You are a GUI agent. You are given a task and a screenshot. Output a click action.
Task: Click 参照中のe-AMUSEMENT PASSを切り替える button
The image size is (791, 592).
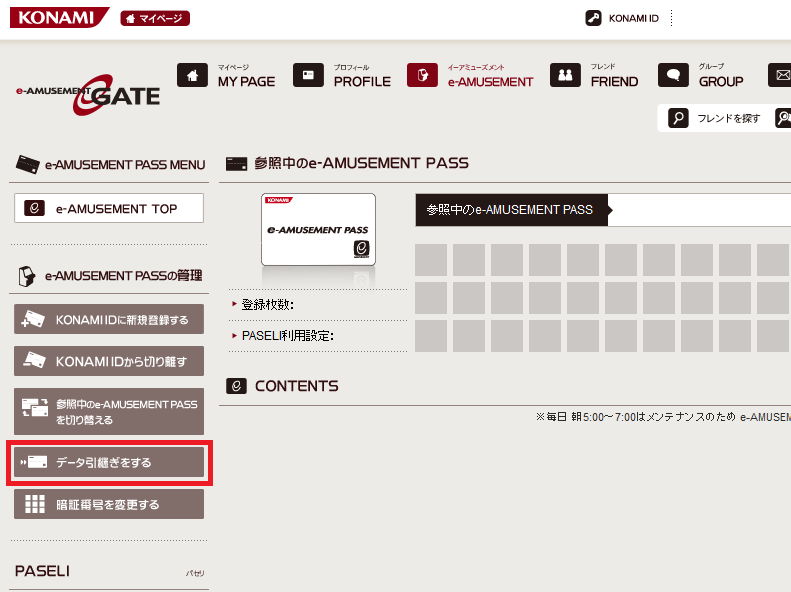[109, 411]
